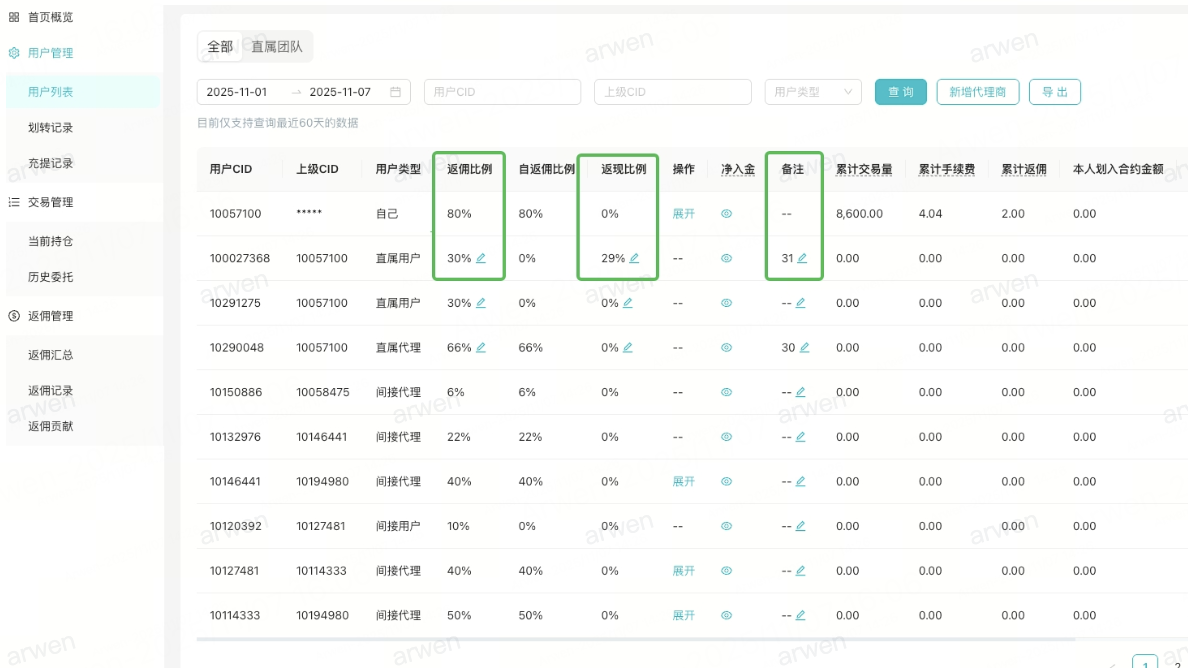Toggle net deposit eye for user 10150886
Image resolution: width=1188 pixels, height=668 pixels.
click(x=727, y=392)
